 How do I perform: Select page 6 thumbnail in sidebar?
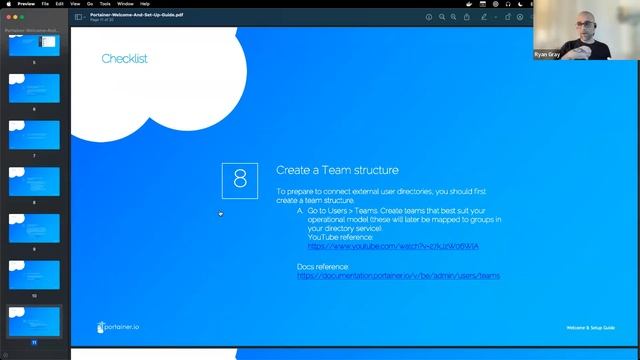(34, 88)
